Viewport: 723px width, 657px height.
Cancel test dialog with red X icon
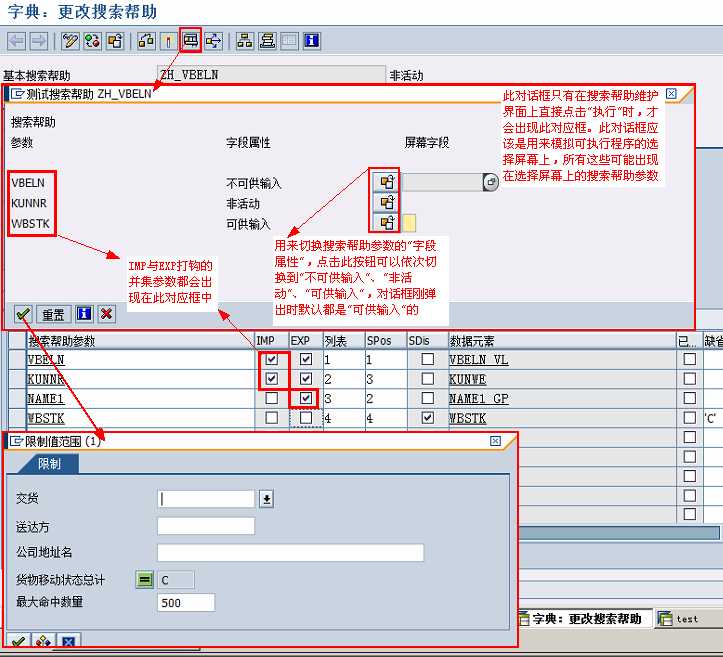[106, 314]
